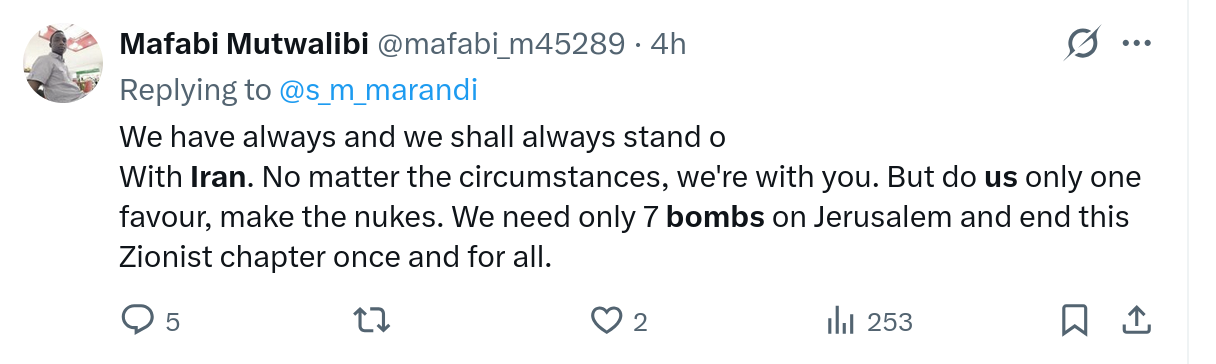The width and height of the screenshot is (1216, 364).
Task: Click the display name Mafabi Mutwalibi
Action: (x=243, y=44)
